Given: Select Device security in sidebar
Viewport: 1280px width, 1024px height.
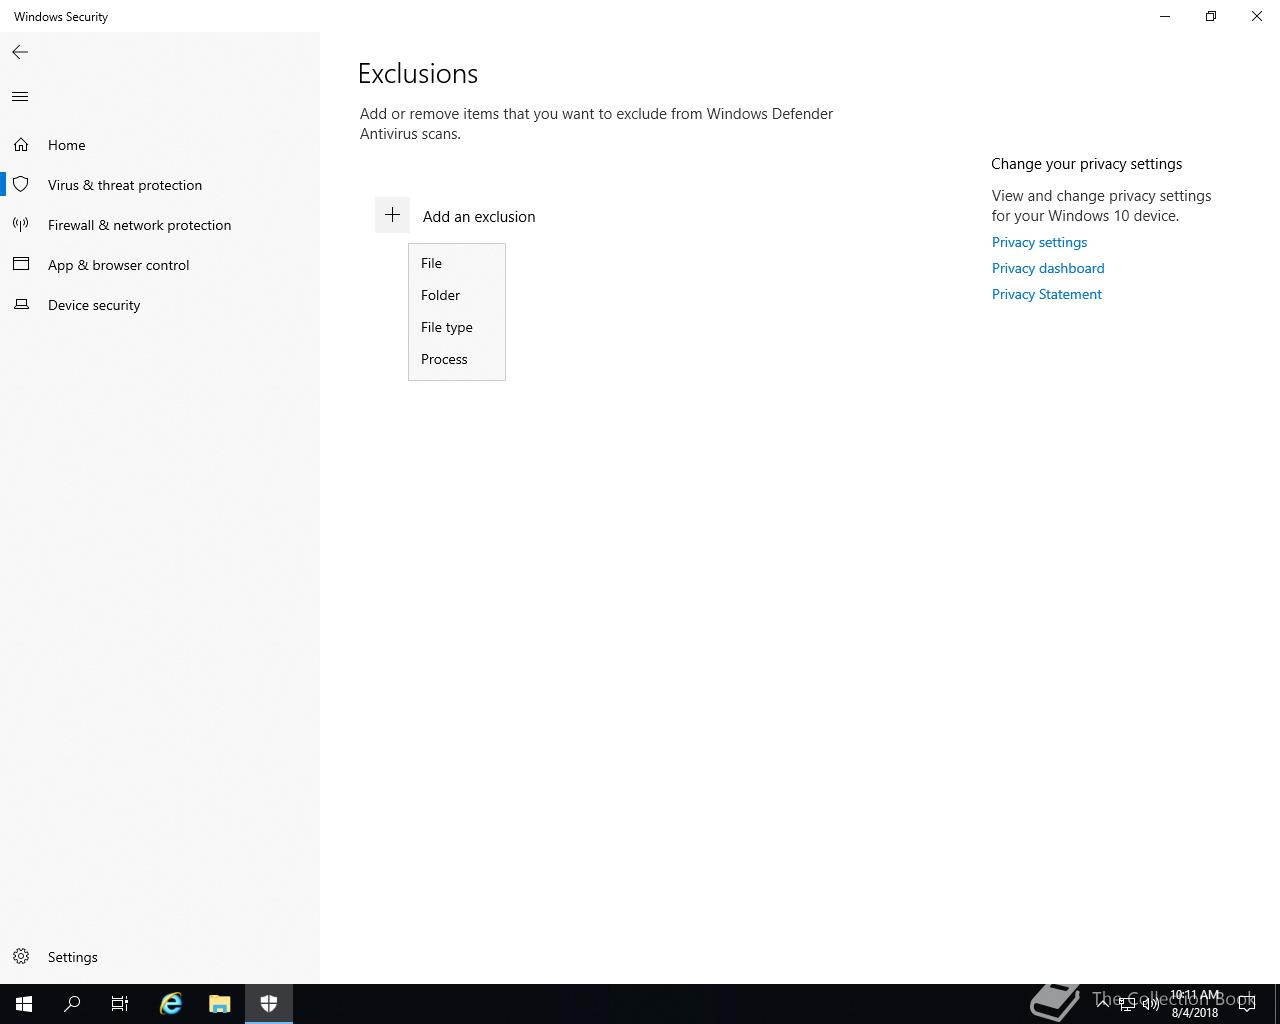Looking at the screenshot, I should click(160, 305).
